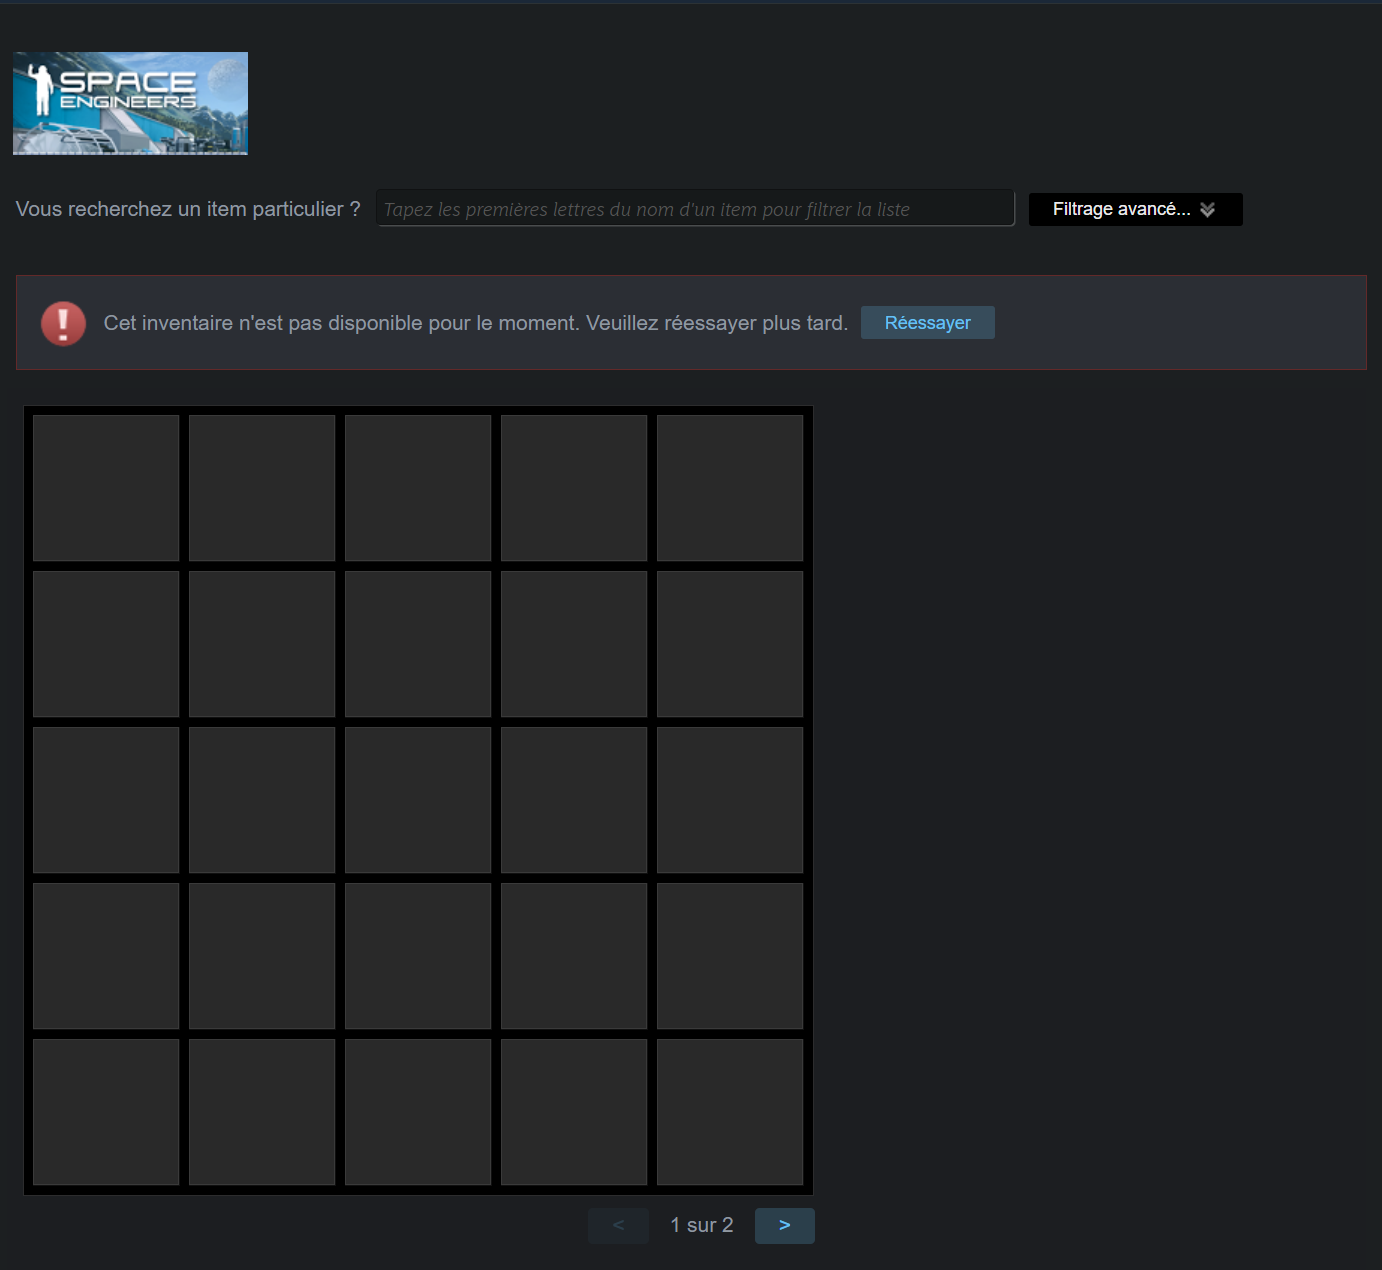Pick the middle slot in the bottom row

click(418, 1112)
